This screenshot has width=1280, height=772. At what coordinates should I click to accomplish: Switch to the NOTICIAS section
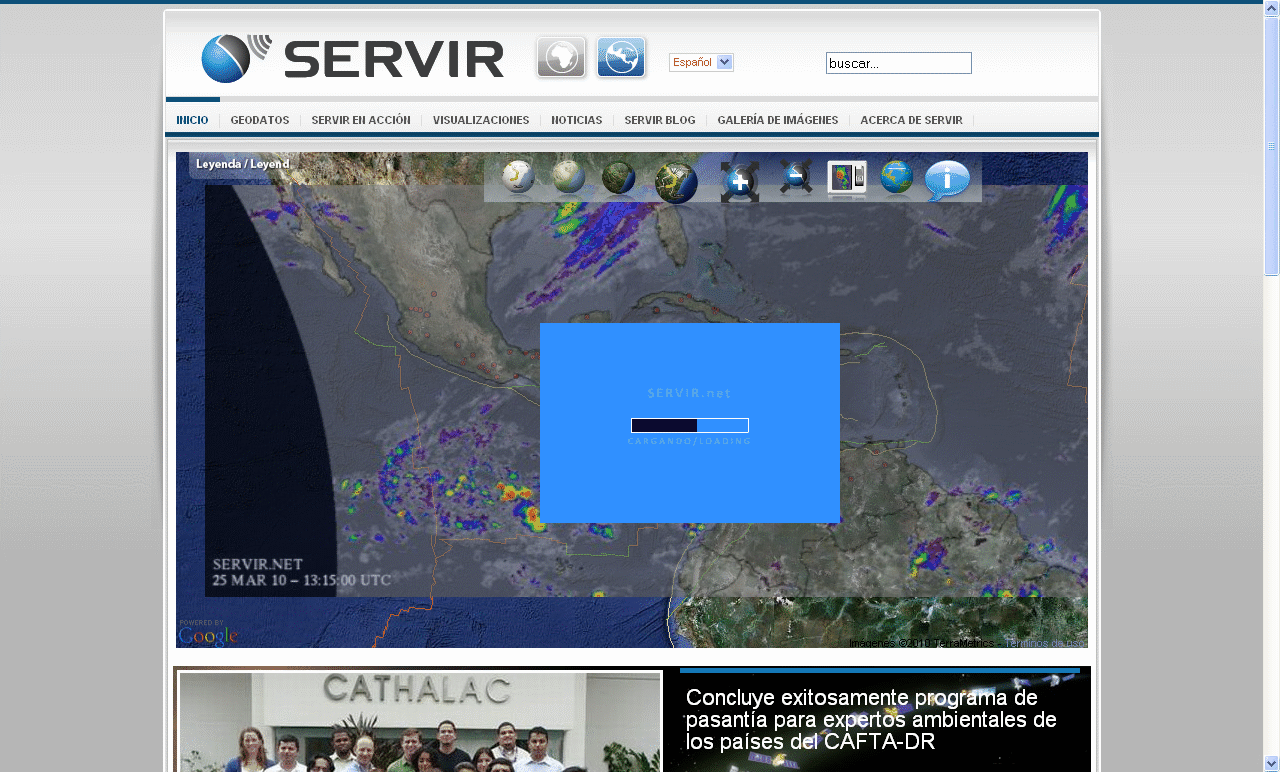[577, 119]
